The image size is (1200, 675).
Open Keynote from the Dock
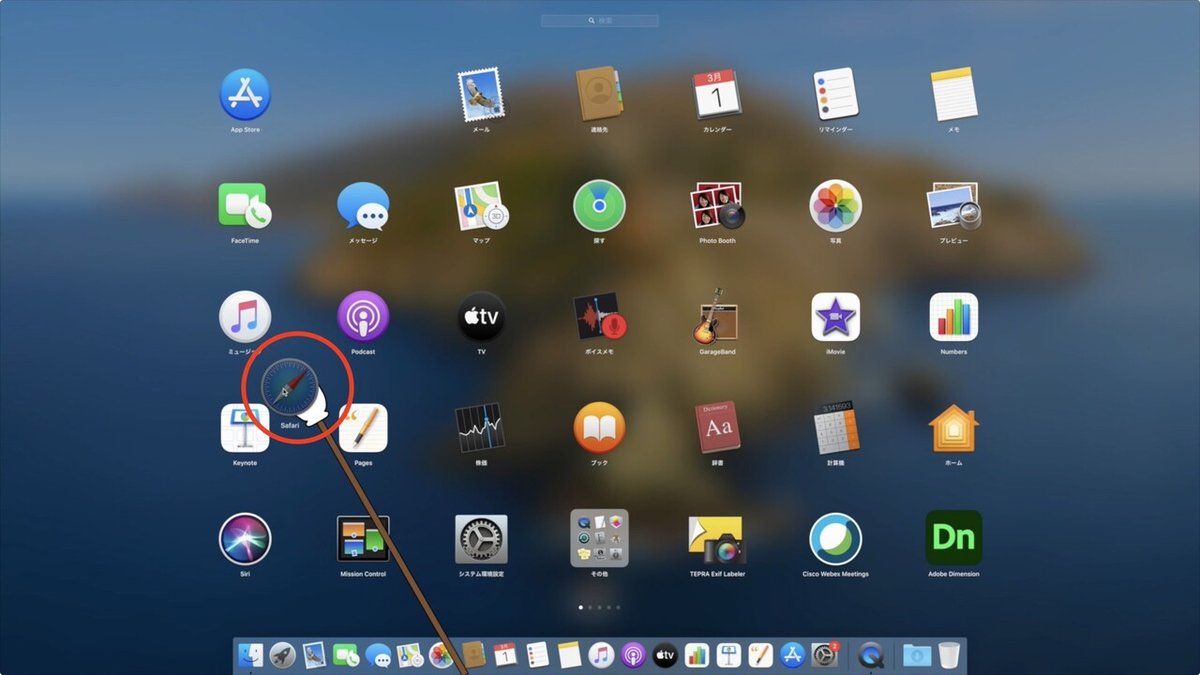click(x=728, y=655)
